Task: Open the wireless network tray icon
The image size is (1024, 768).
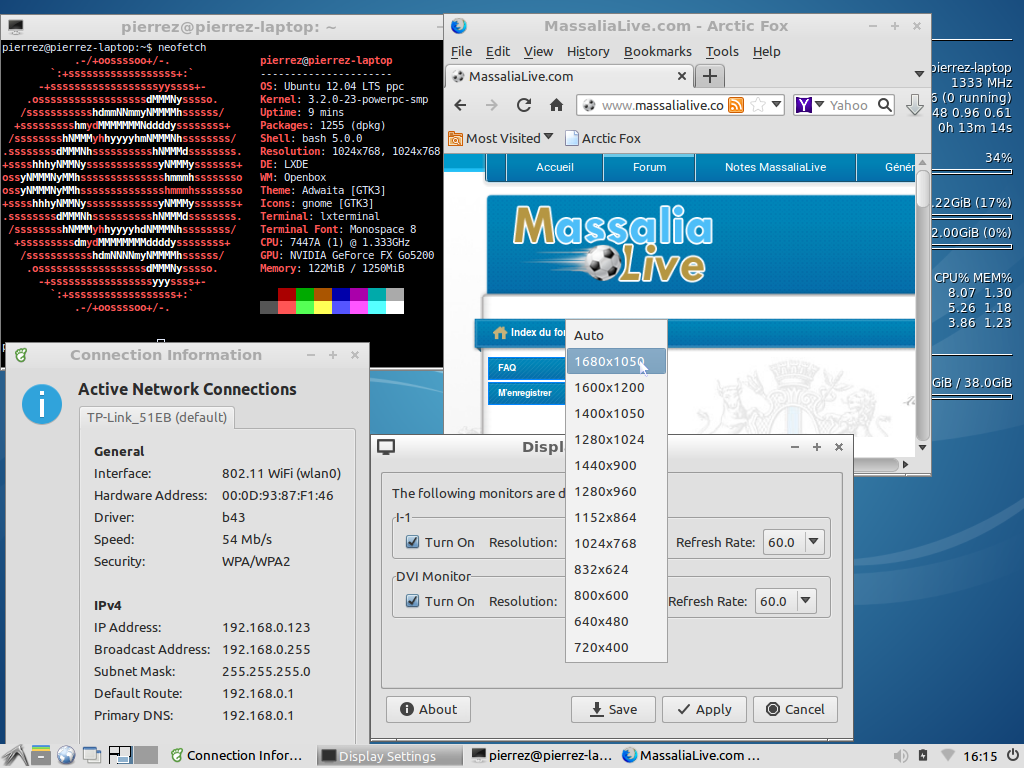Action: 948,756
